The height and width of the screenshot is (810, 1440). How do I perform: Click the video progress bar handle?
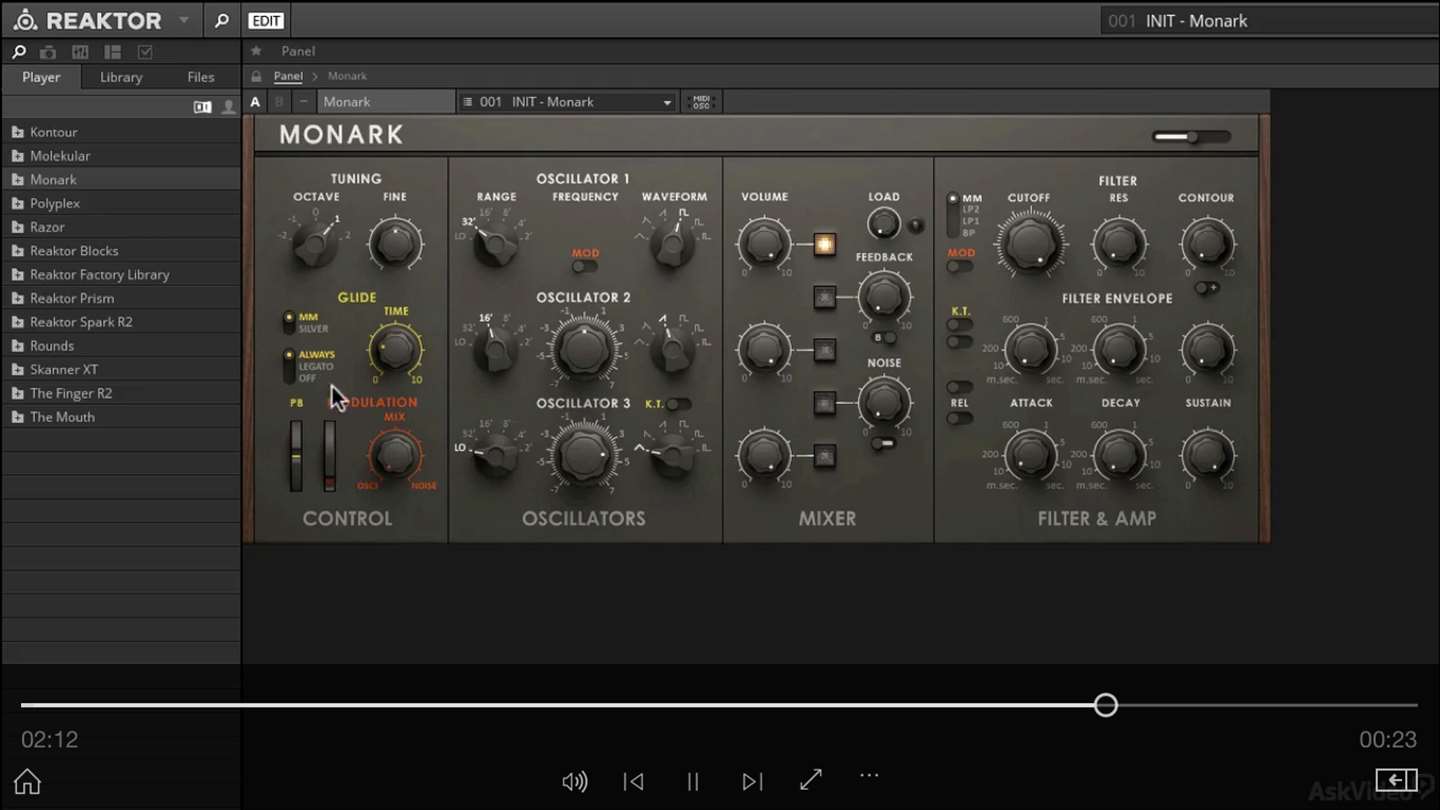(1105, 705)
